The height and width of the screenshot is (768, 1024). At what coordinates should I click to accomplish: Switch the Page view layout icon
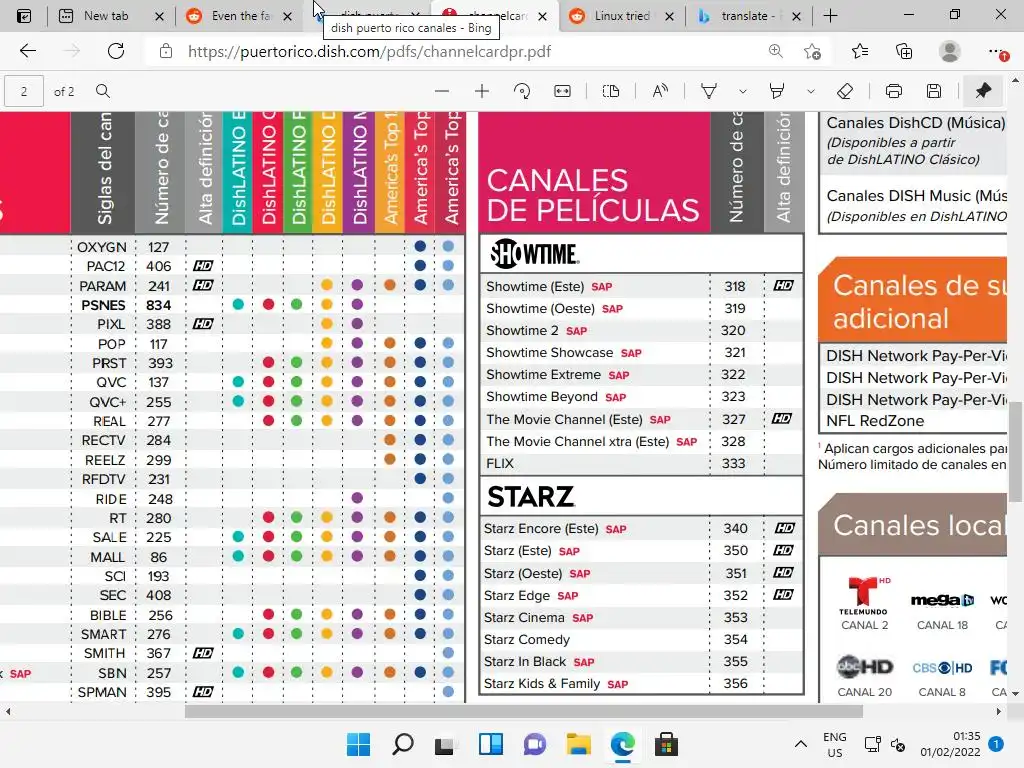tap(611, 91)
